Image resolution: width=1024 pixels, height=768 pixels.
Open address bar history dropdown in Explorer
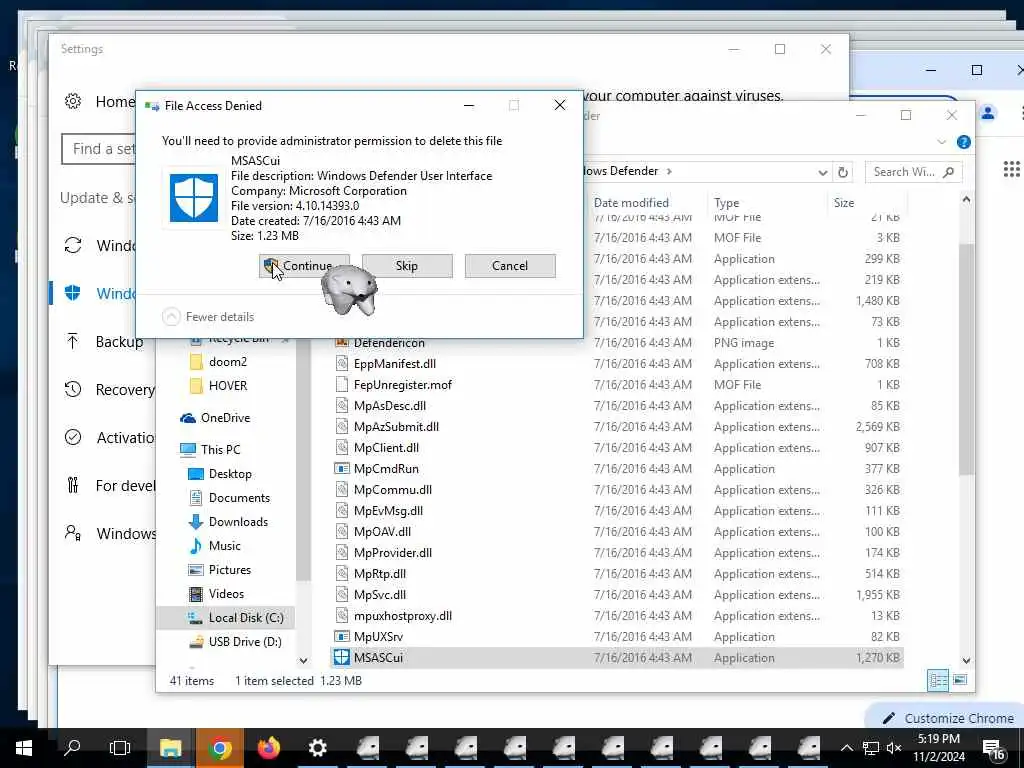(822, 172)
